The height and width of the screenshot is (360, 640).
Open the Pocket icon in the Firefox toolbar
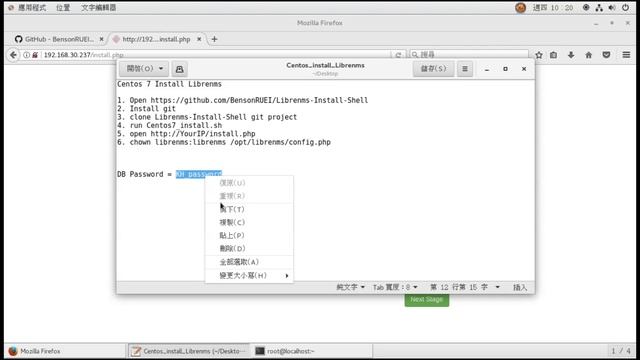[607, 55]
